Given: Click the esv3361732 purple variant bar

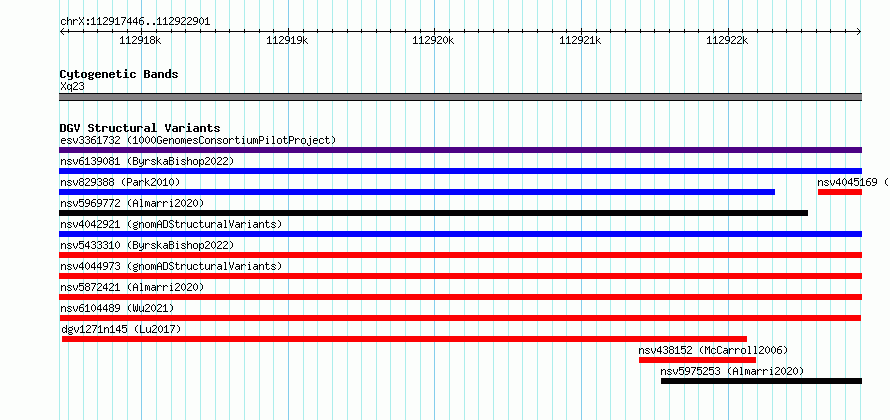Looking at the screenshot, I should [x=460, y=150].
